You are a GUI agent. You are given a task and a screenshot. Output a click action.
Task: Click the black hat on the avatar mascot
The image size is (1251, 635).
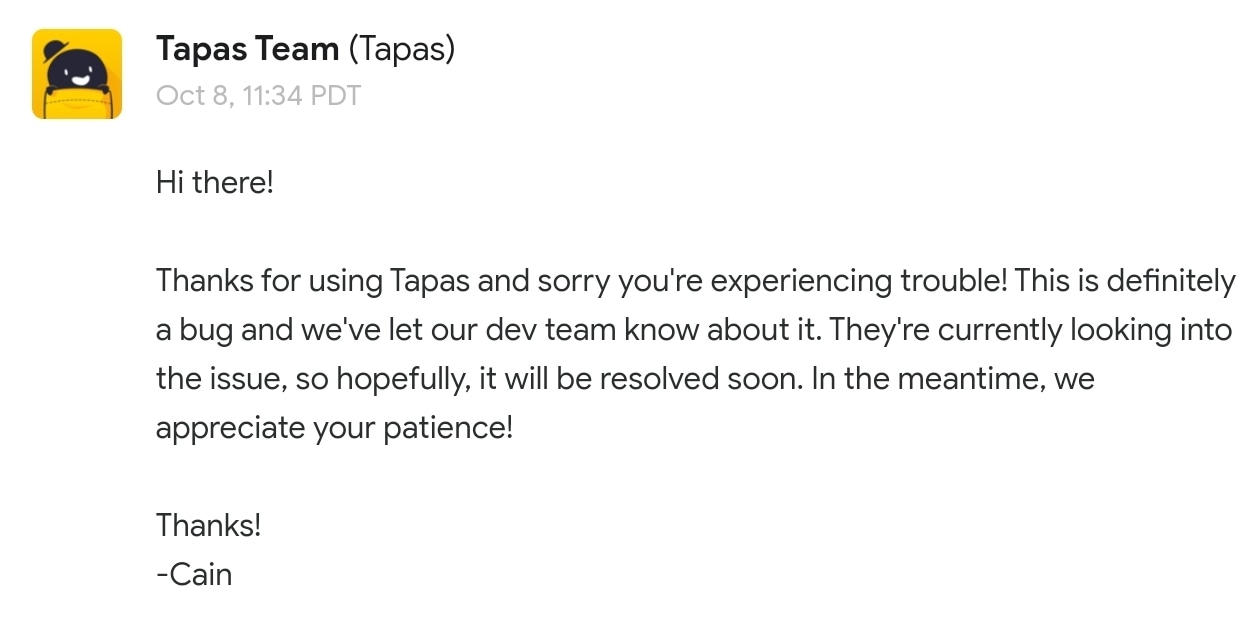click(x=54, y=49)
